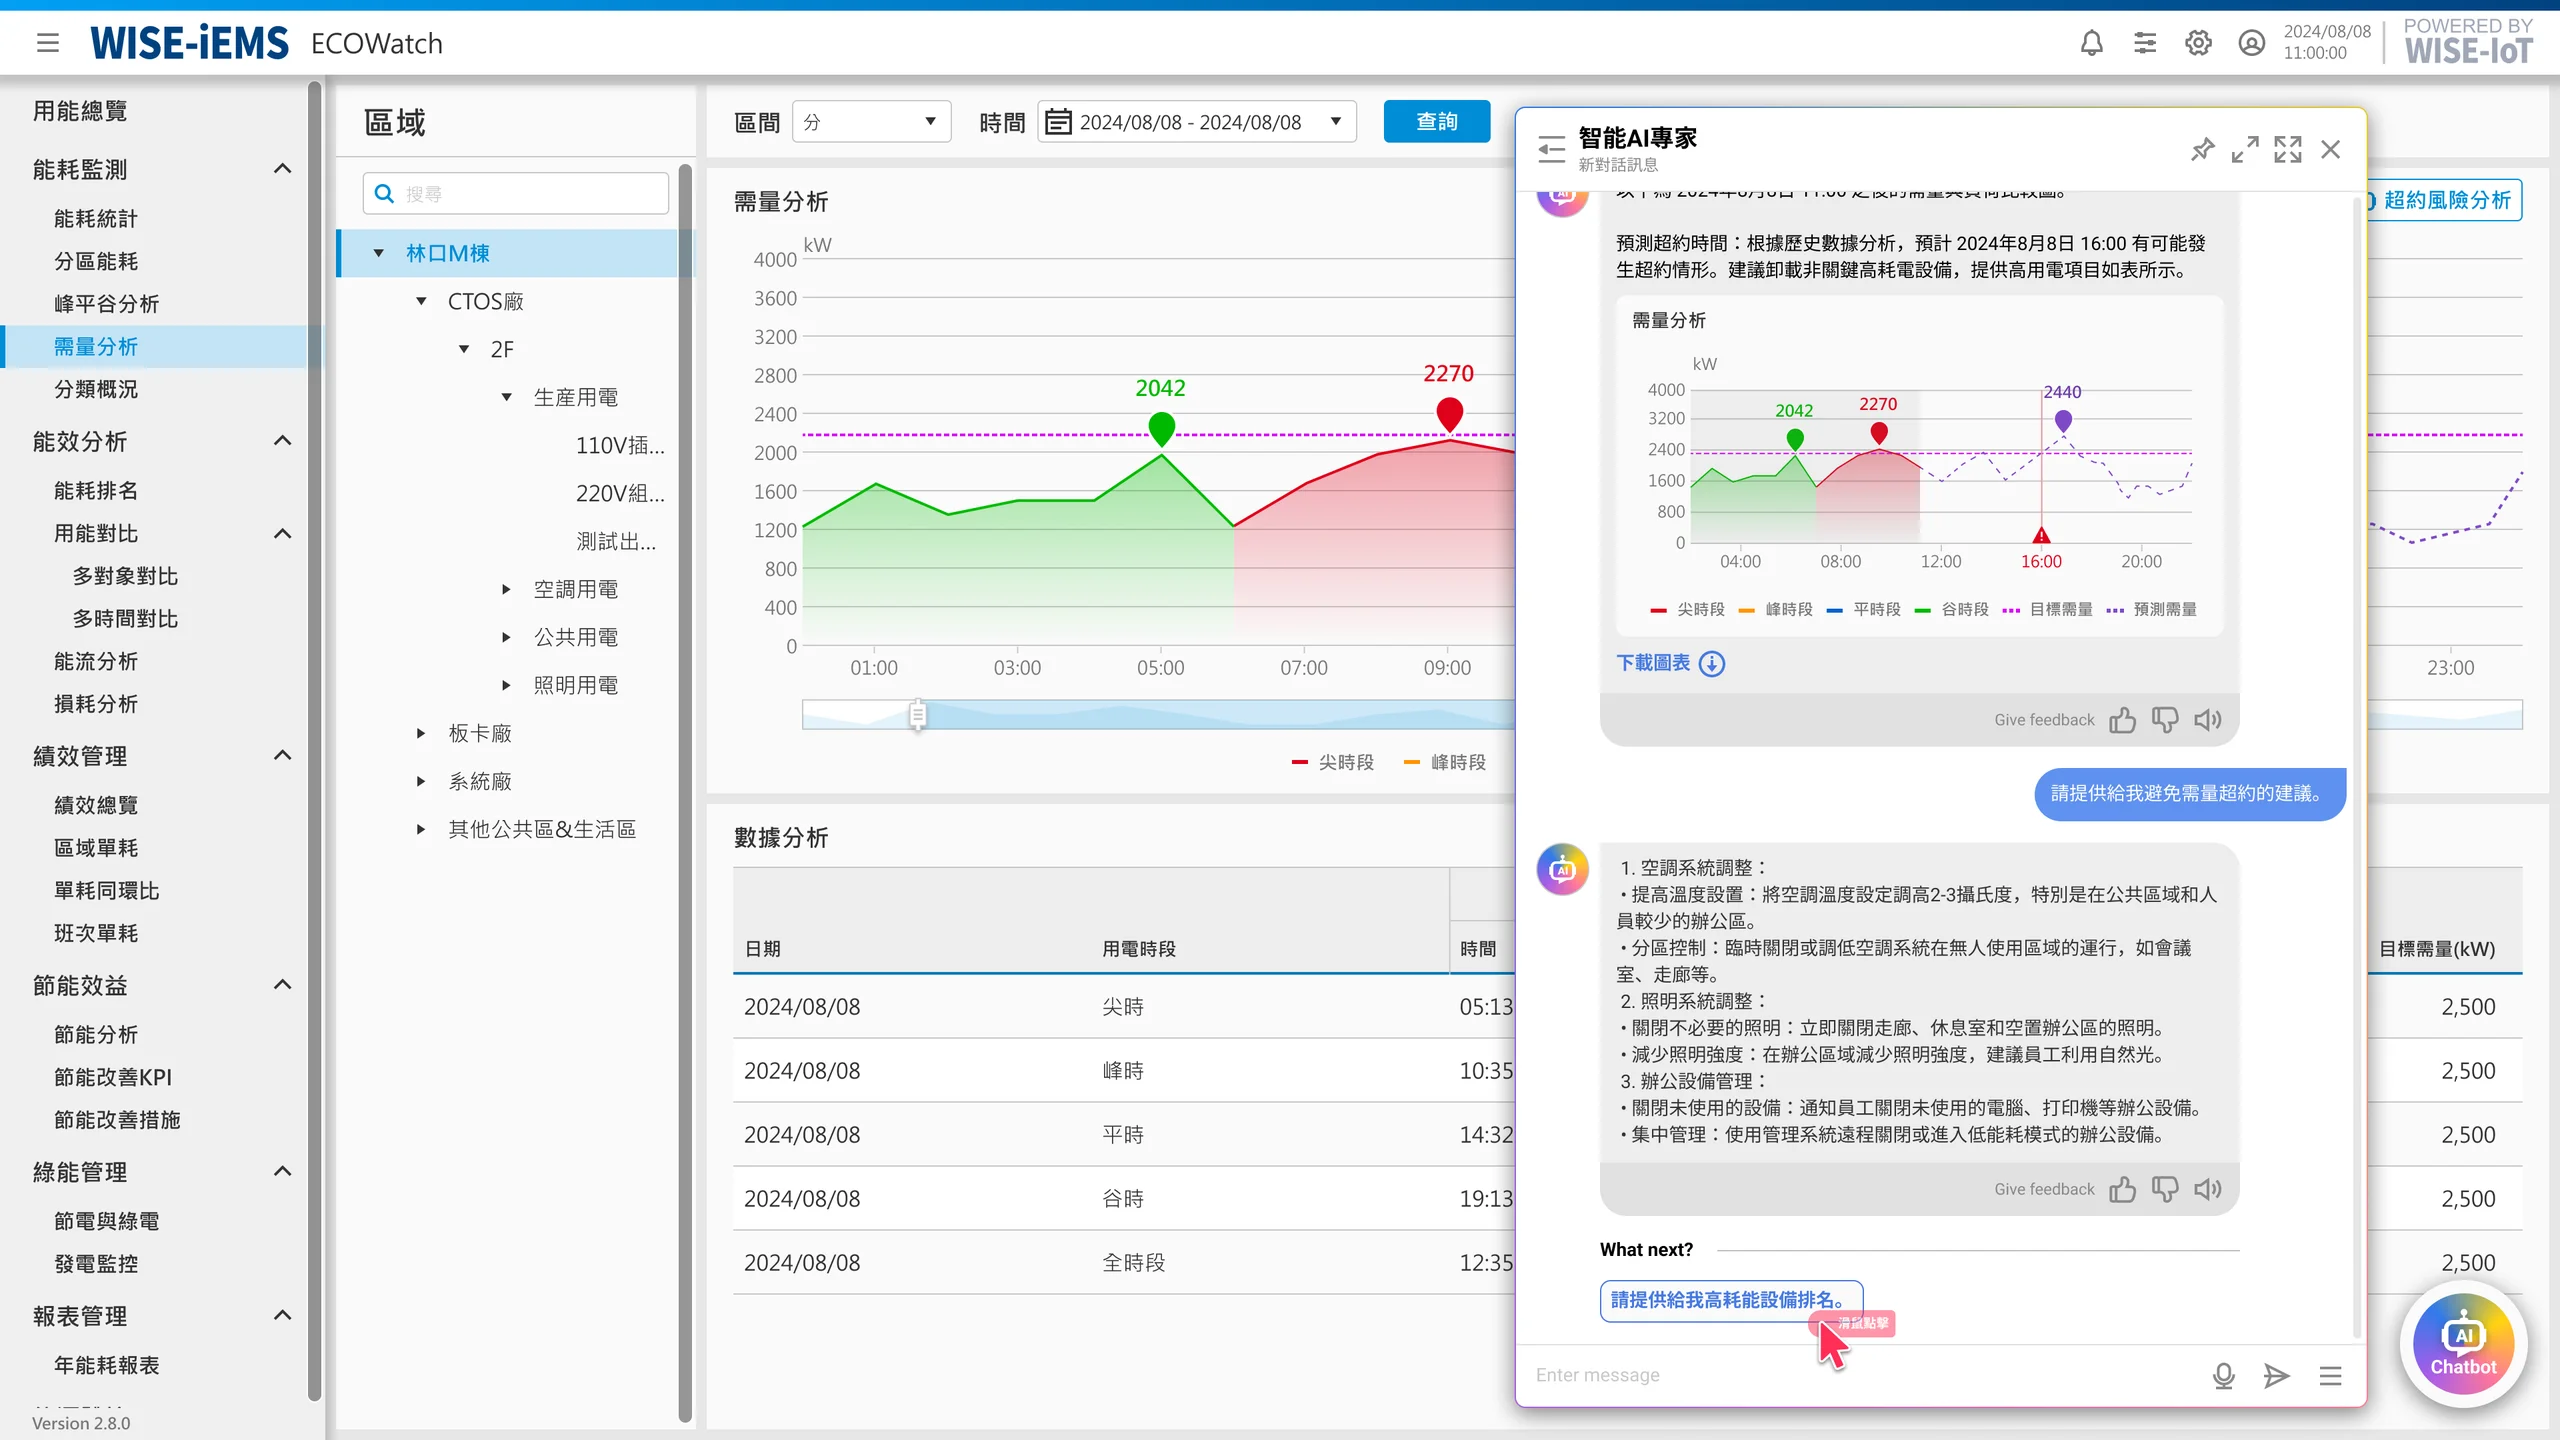Open the hamburger navigation menu
The height and width of the screenshot is (1440, 2560).
pyautogui.click(x=47, y=43)
